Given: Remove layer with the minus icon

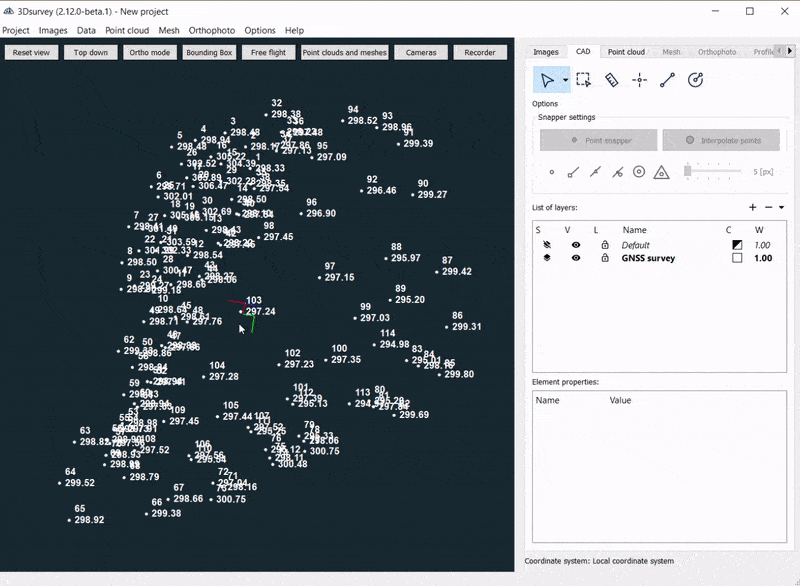Looking at the screenshot, I should click(768, 207).
